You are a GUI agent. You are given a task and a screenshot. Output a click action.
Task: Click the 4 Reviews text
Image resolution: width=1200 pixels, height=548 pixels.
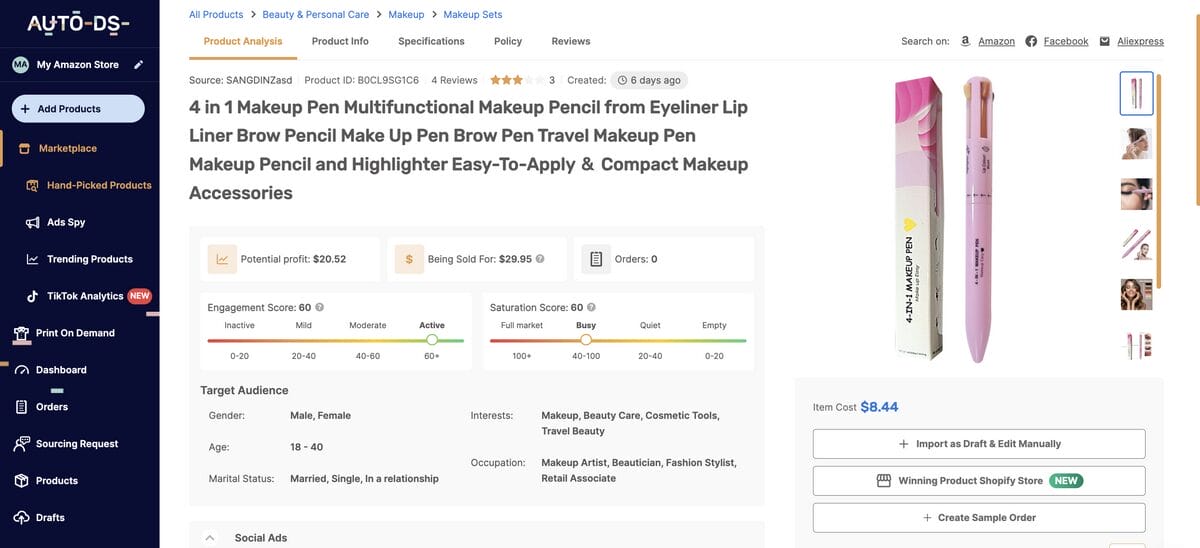(454, 80)
